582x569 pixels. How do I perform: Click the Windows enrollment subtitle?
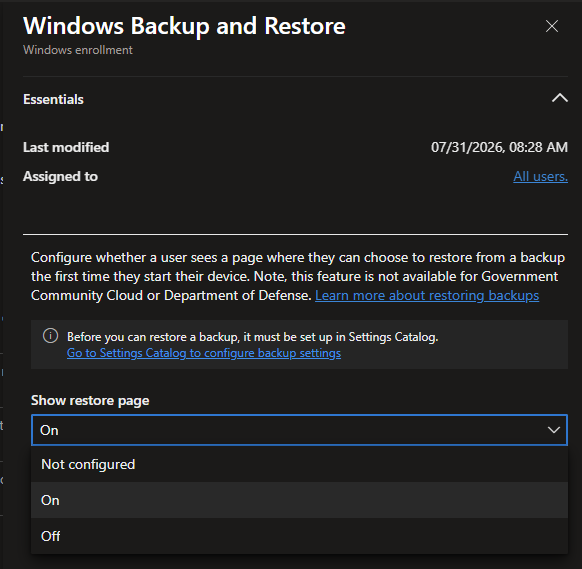click(x=78, y=50)
